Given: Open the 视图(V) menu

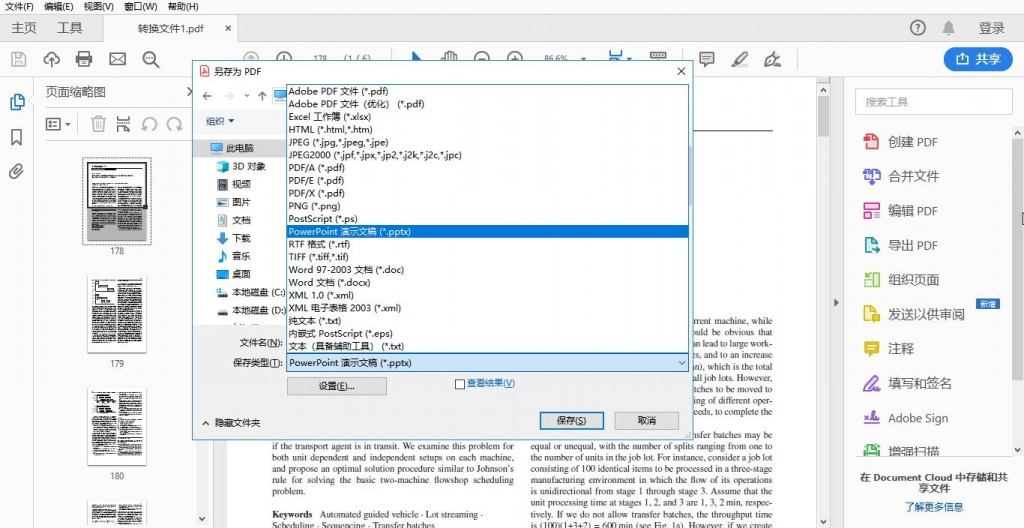Looking at the screenshot, I should (x=99, y=7).
